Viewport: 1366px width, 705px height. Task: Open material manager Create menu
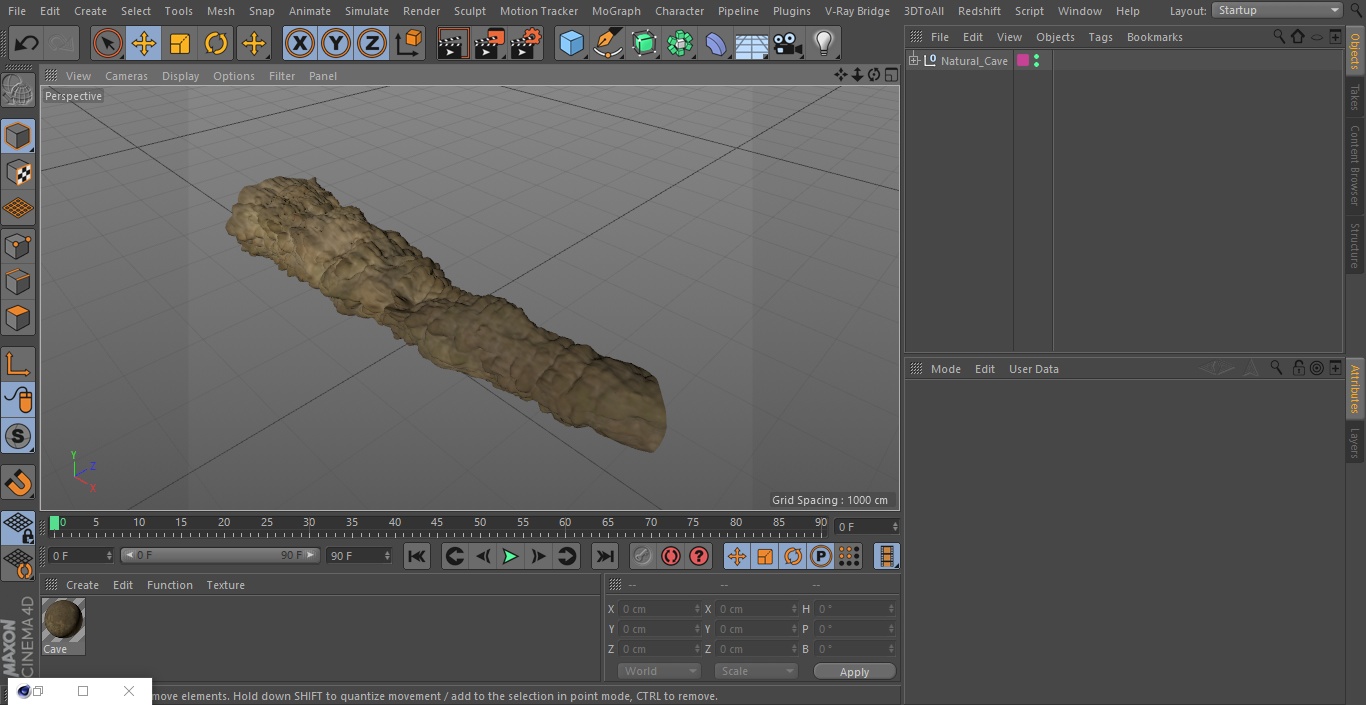(82, 585)
